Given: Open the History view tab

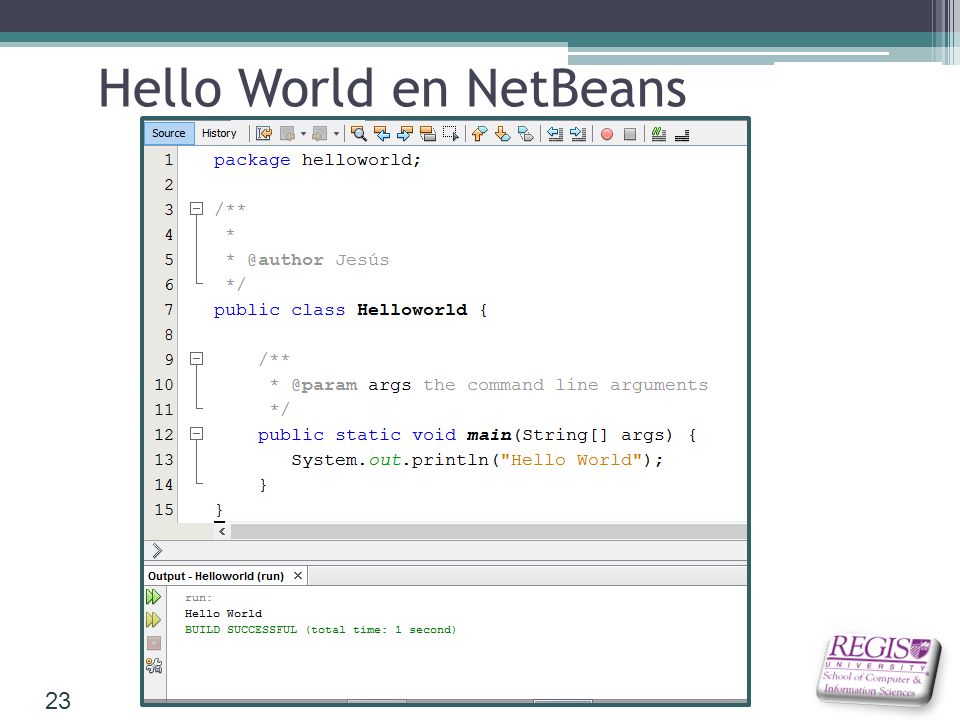Looking at the screenshot, I should (x=219, y=133).
